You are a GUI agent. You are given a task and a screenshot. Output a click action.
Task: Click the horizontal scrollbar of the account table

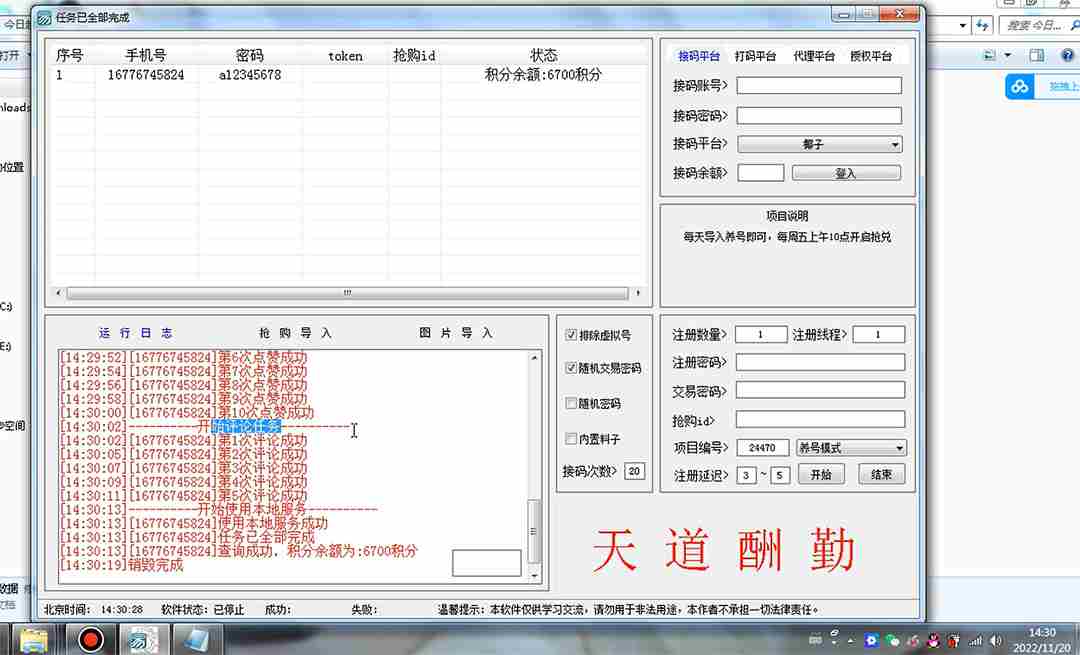[347, 293]
